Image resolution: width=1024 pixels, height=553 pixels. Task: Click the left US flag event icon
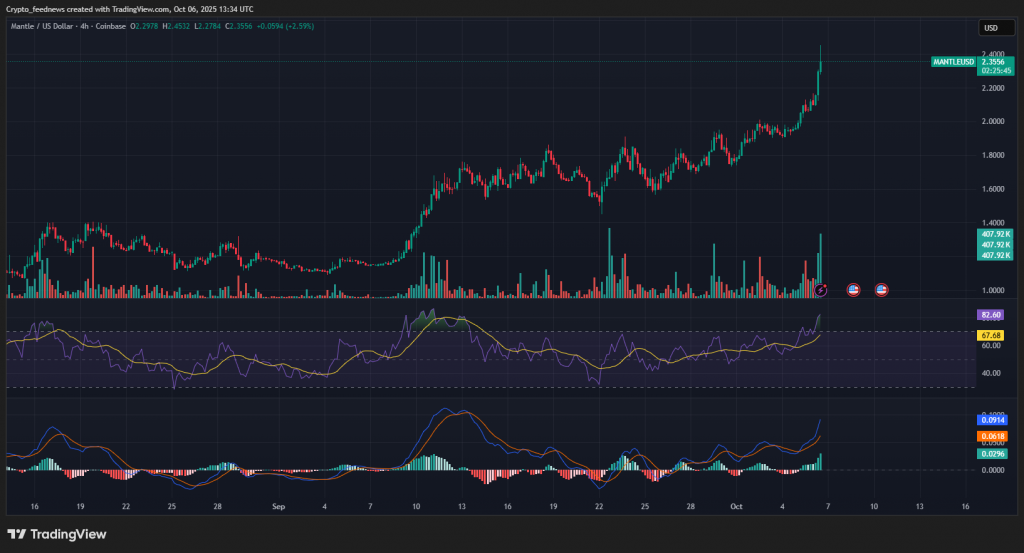(x=853, y=290)
